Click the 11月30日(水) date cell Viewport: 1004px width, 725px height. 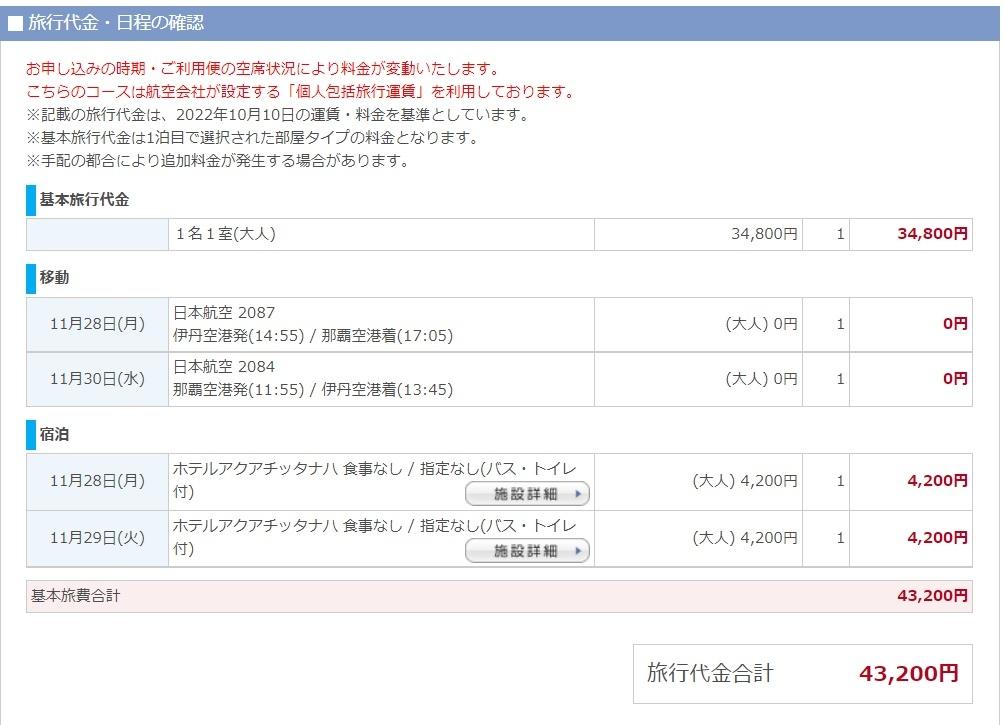pyautogui.click(x=97, y=379)
